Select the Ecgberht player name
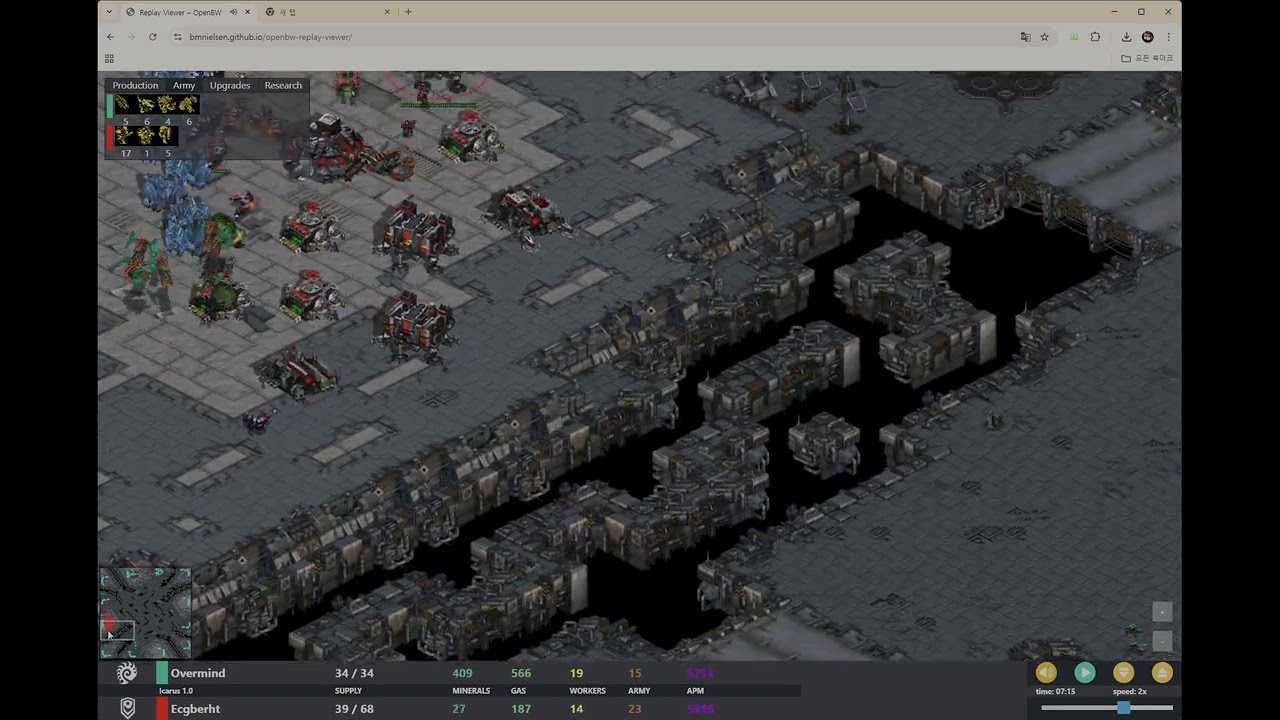 coord(195,709)
